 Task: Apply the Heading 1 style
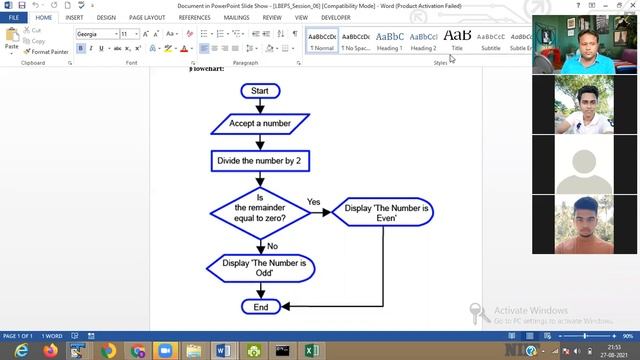coord(390,41)
